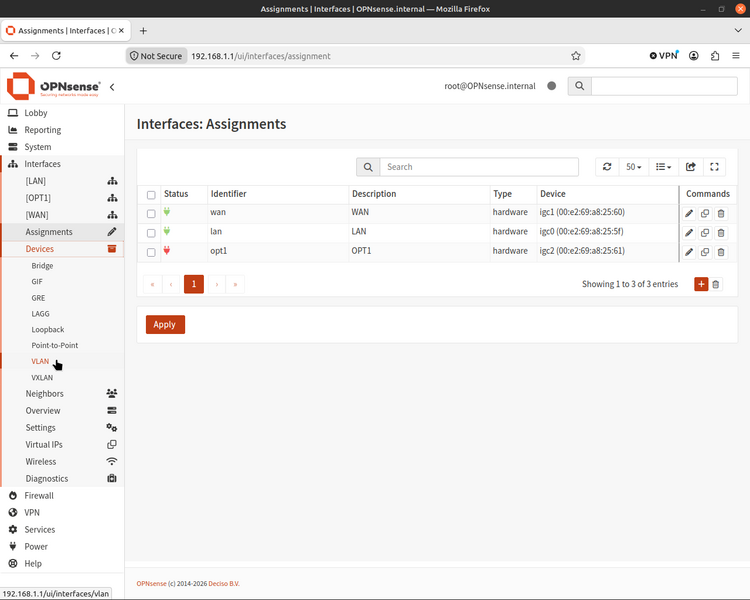Viewport: 750px width, 600px height.
Task: Open the LAGG devices page
Action: [x=40, y=314]
